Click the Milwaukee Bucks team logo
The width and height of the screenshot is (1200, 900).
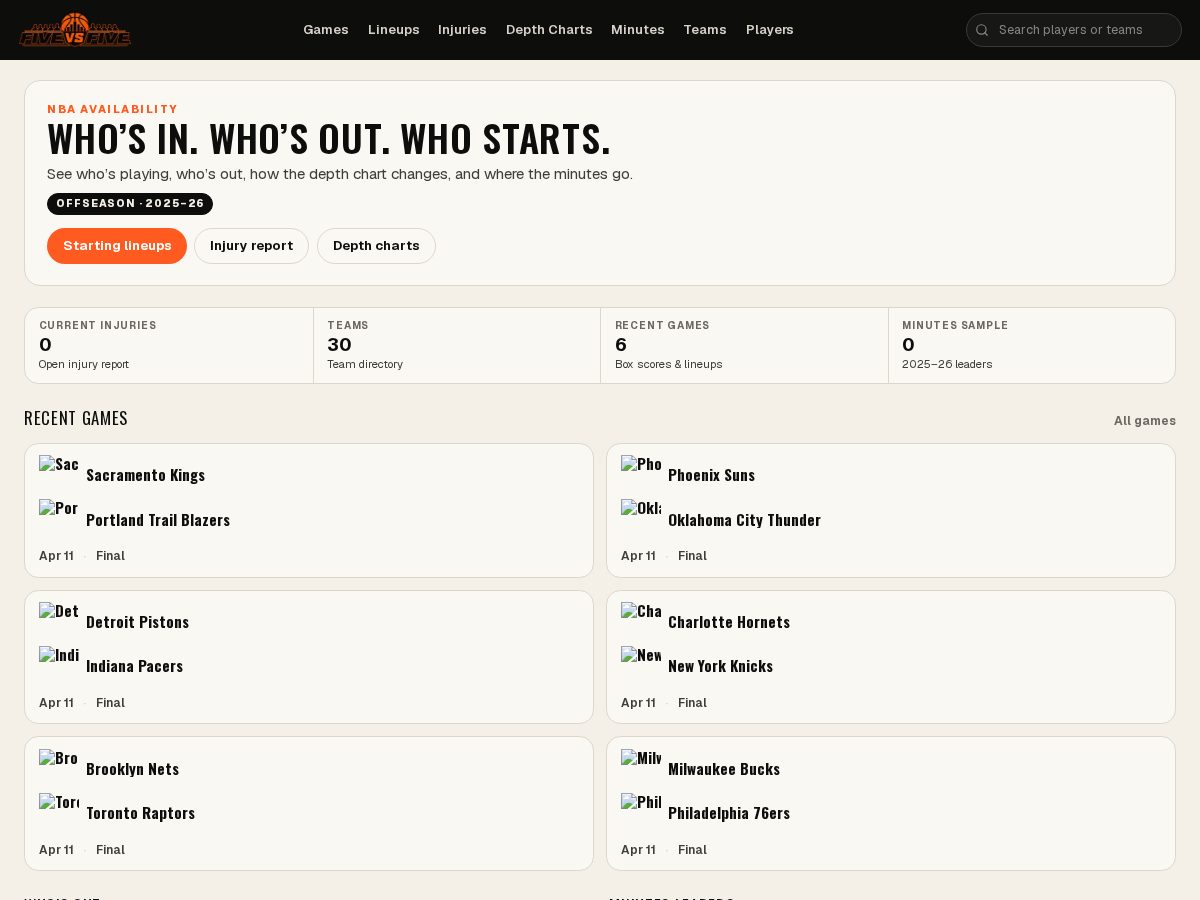[x=641, y=769]
